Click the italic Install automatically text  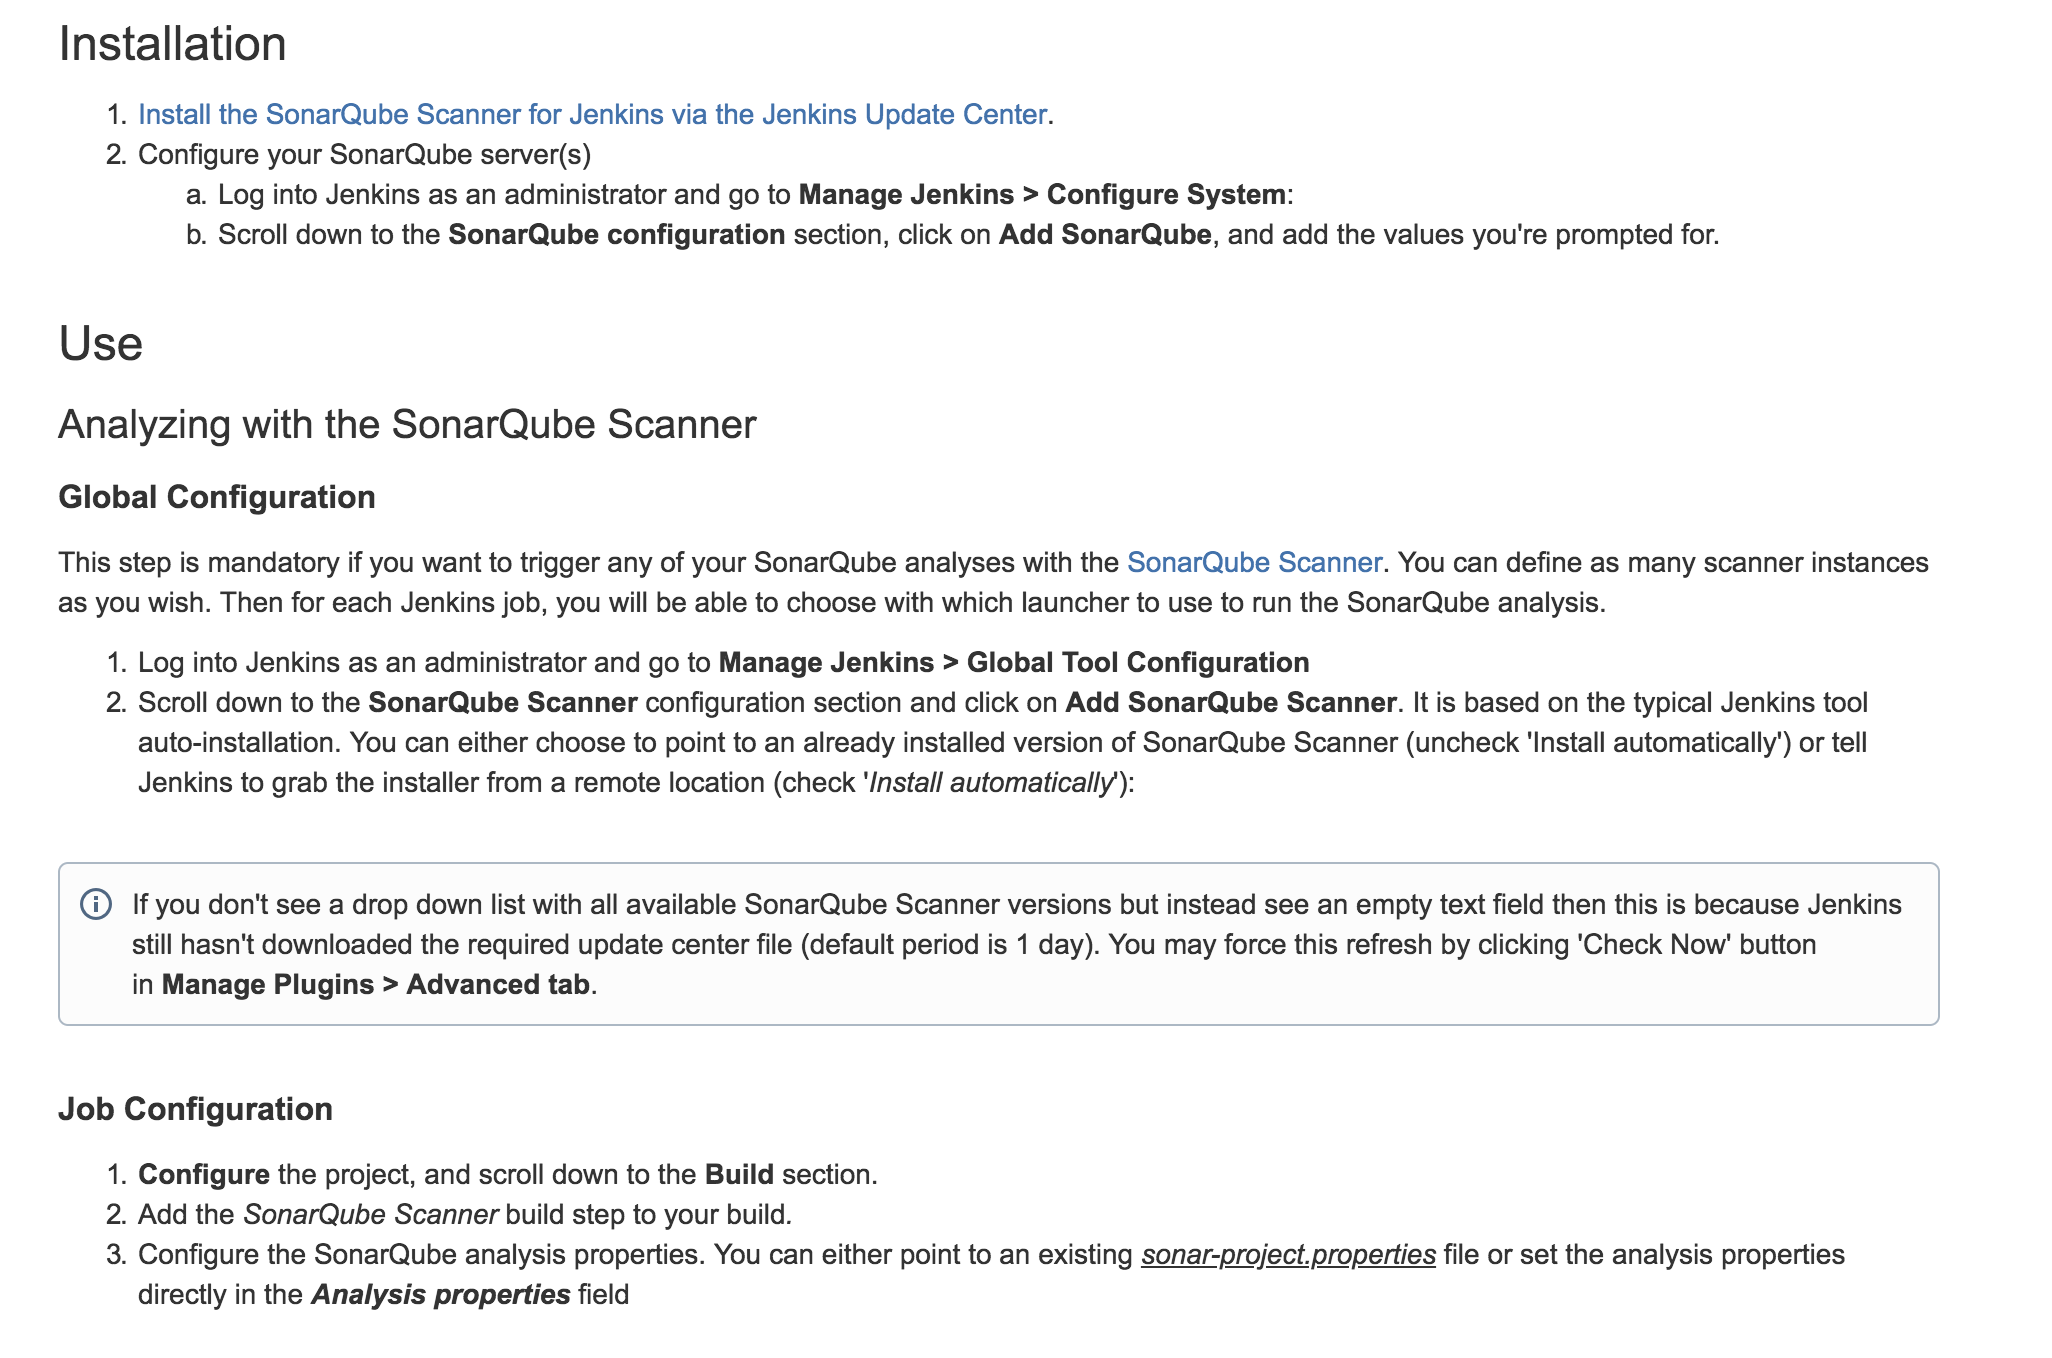[x=990, y=783]
